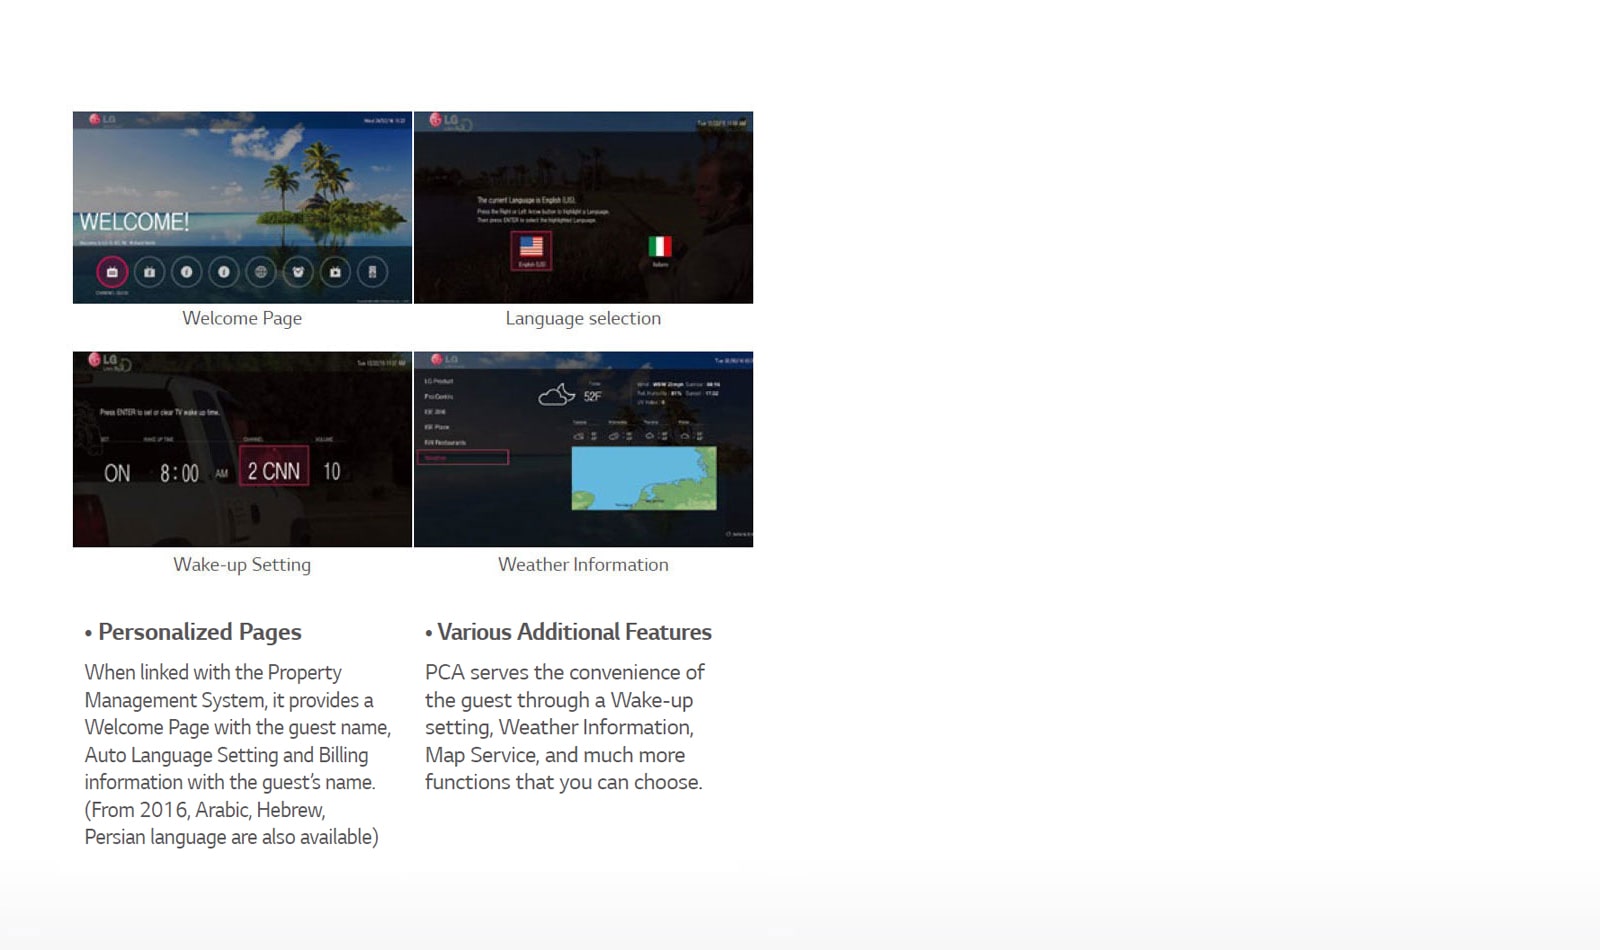Click the LG logo on Welcome screen
The image size is (1600, 950).
[102, 119]
